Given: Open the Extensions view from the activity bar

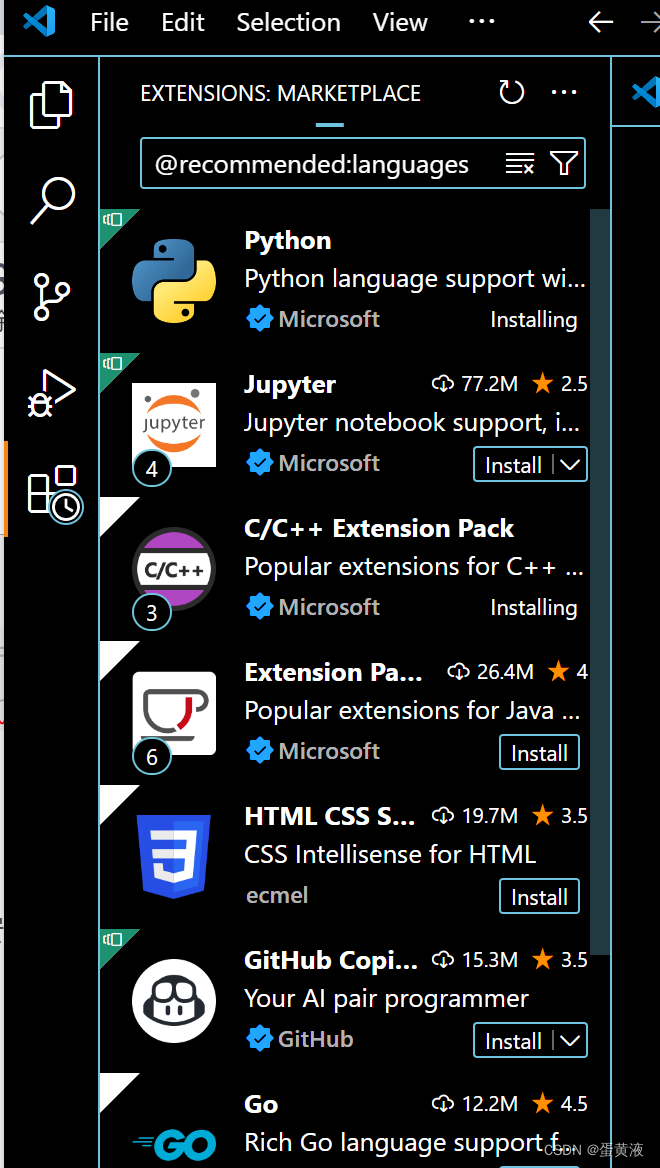Looking at the screenshot, I should point(50,490).
